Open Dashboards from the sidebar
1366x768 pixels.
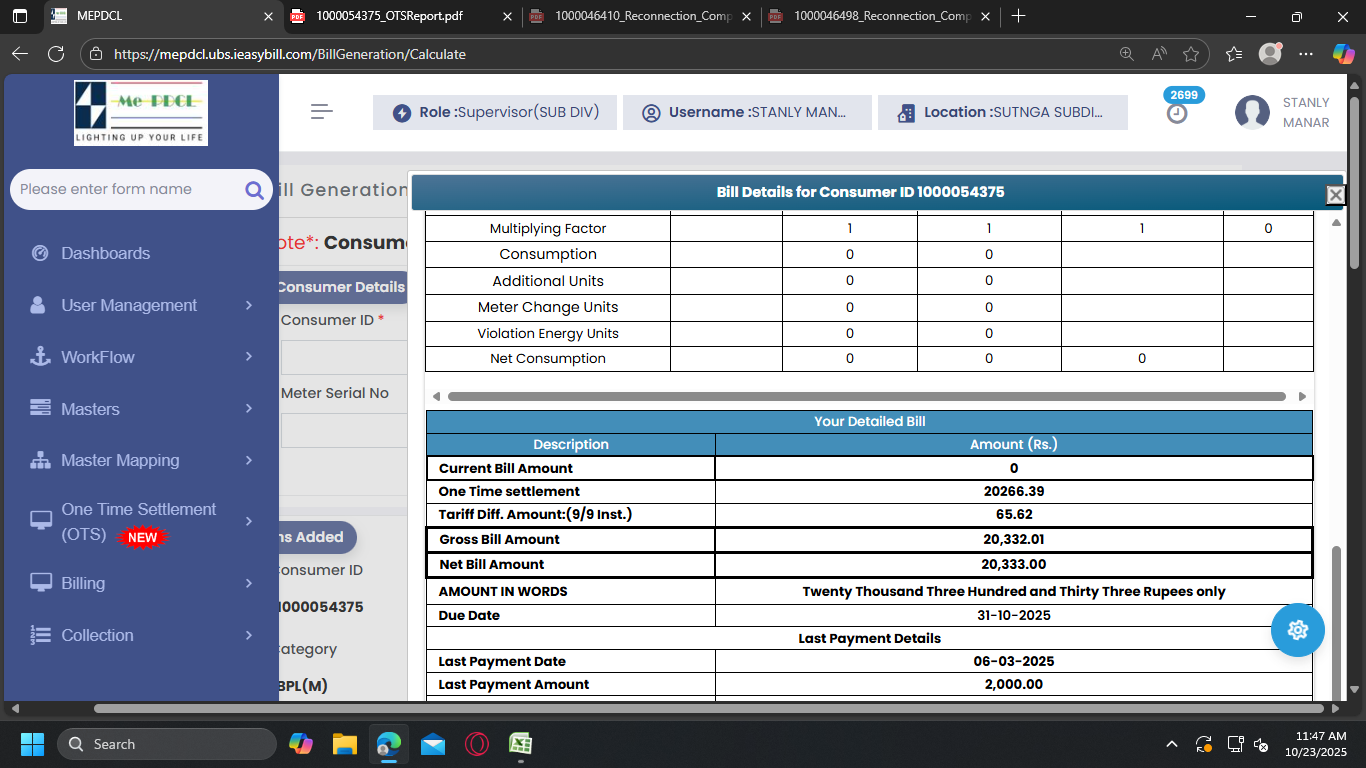point(105,253)
